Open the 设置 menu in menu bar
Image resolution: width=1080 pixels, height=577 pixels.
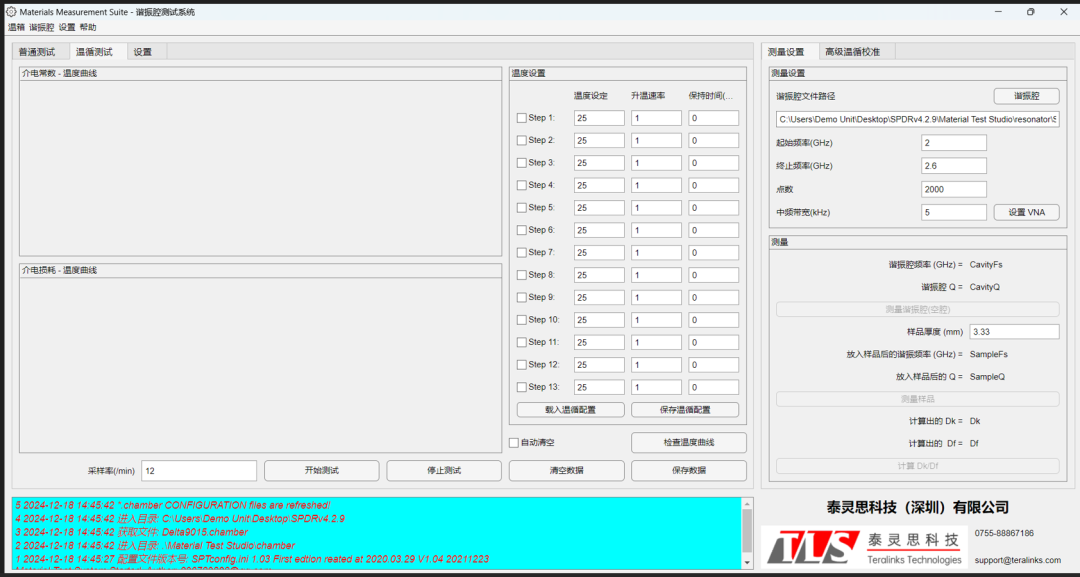[67, 28]
